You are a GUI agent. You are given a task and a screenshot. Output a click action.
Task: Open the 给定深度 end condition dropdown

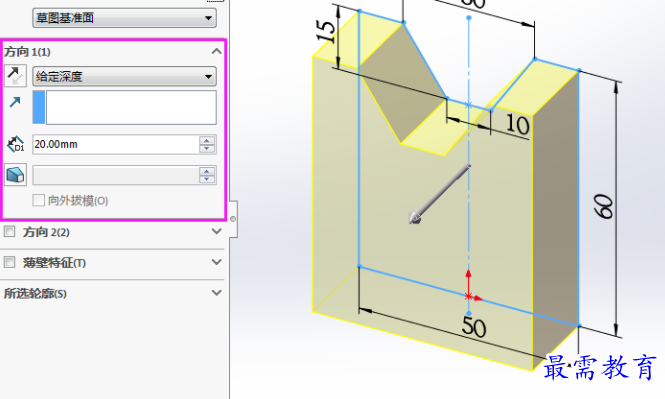[x=124, y=76]
